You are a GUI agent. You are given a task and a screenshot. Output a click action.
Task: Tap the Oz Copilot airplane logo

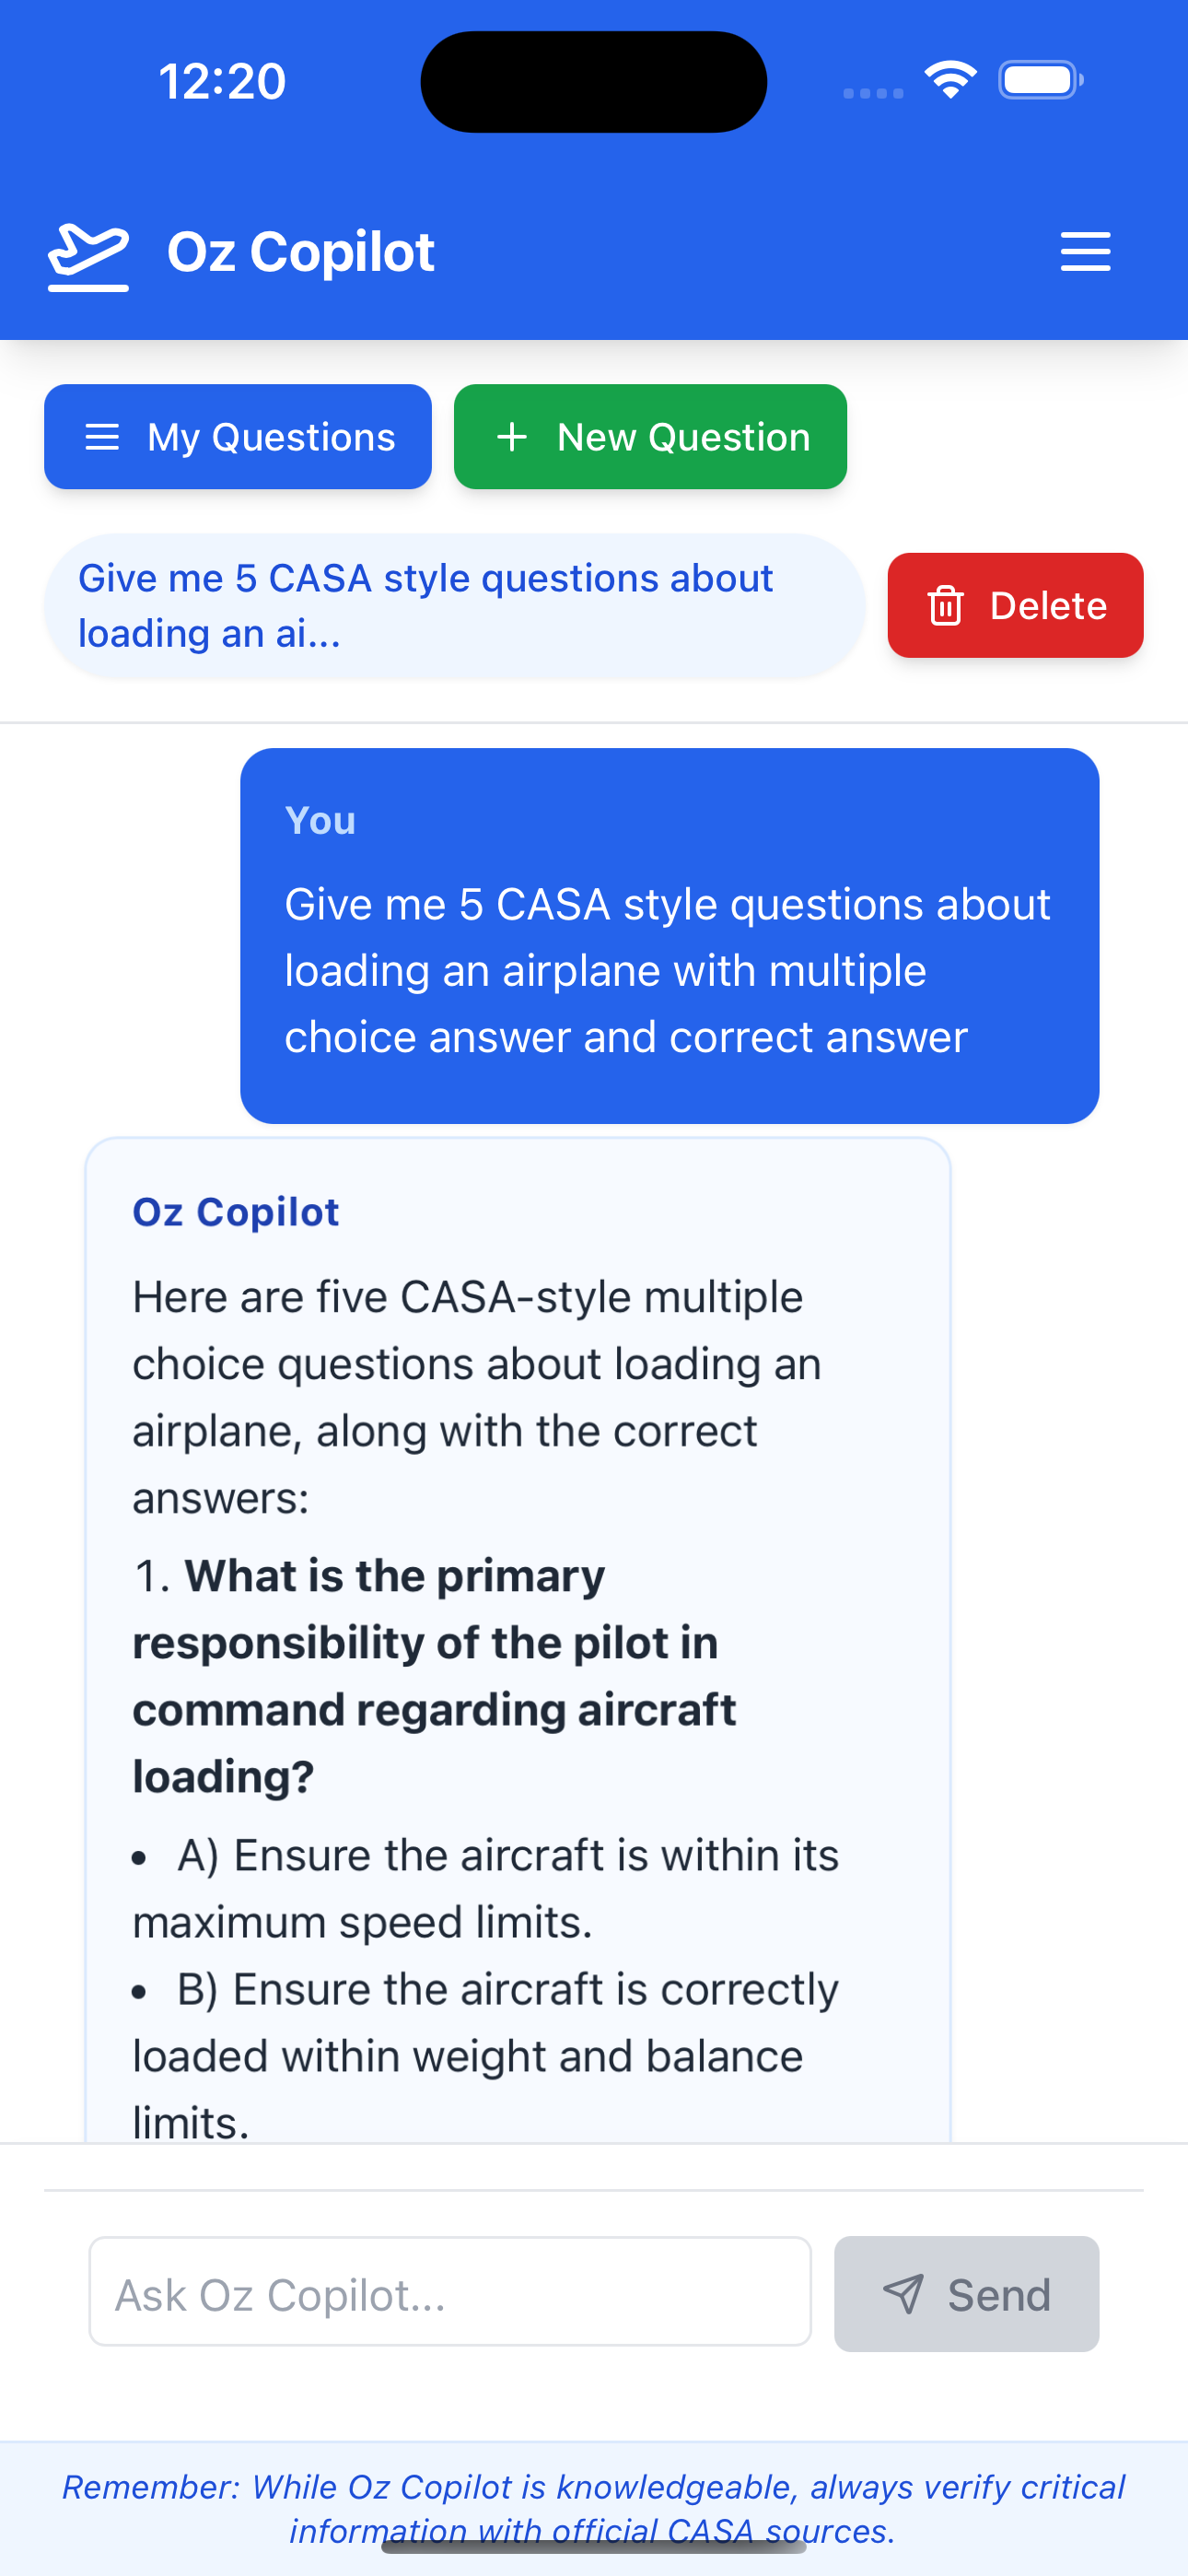tap(89, 257)
